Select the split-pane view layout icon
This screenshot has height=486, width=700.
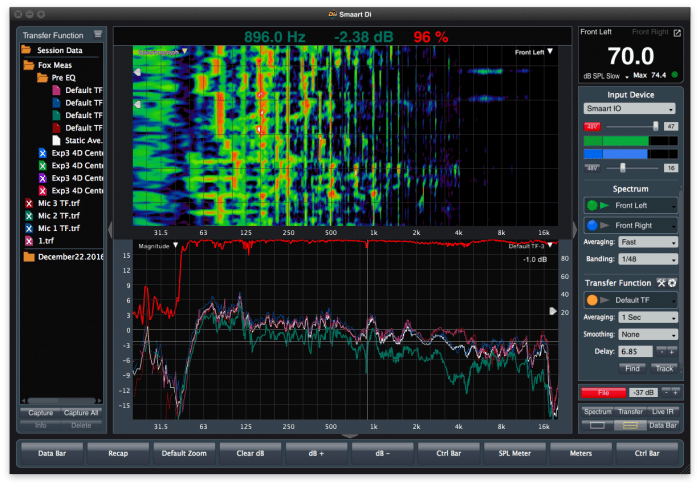(630, 425)
